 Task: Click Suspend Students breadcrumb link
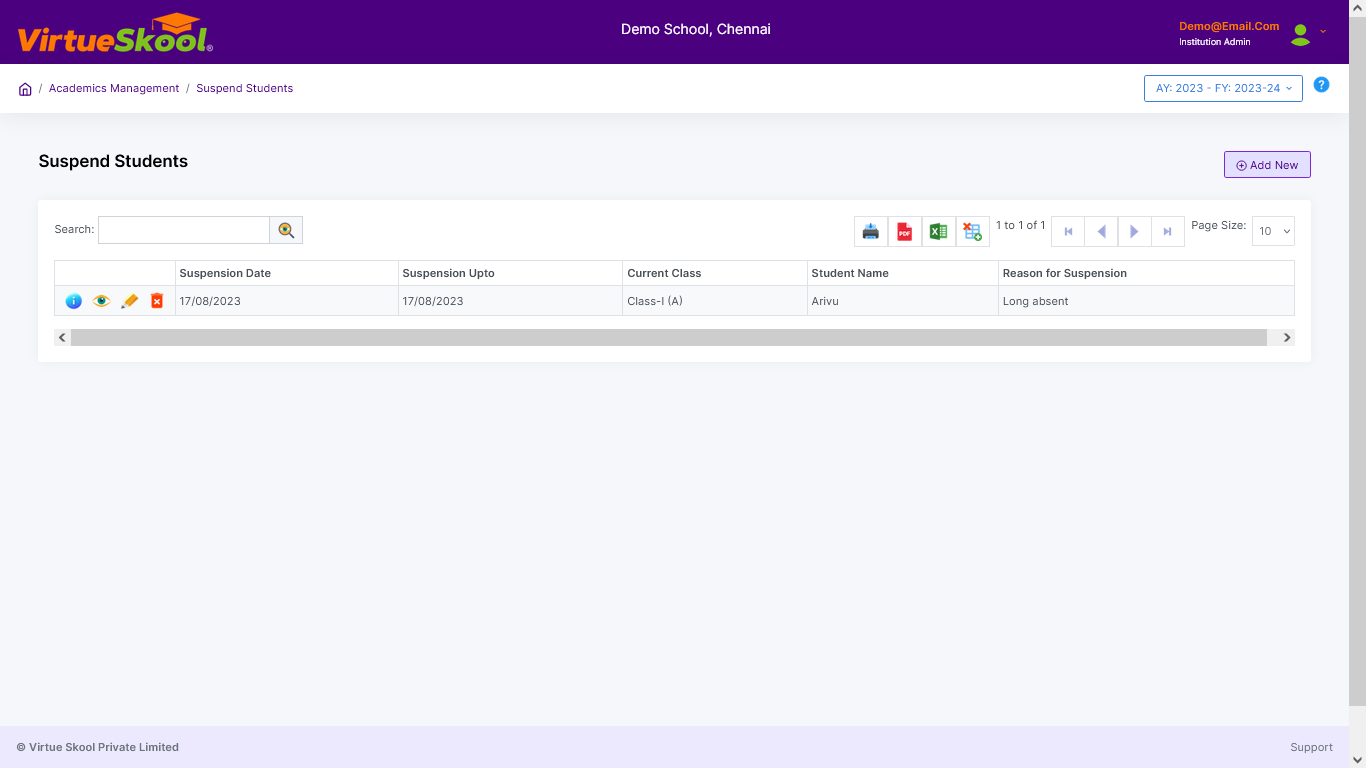245,88
